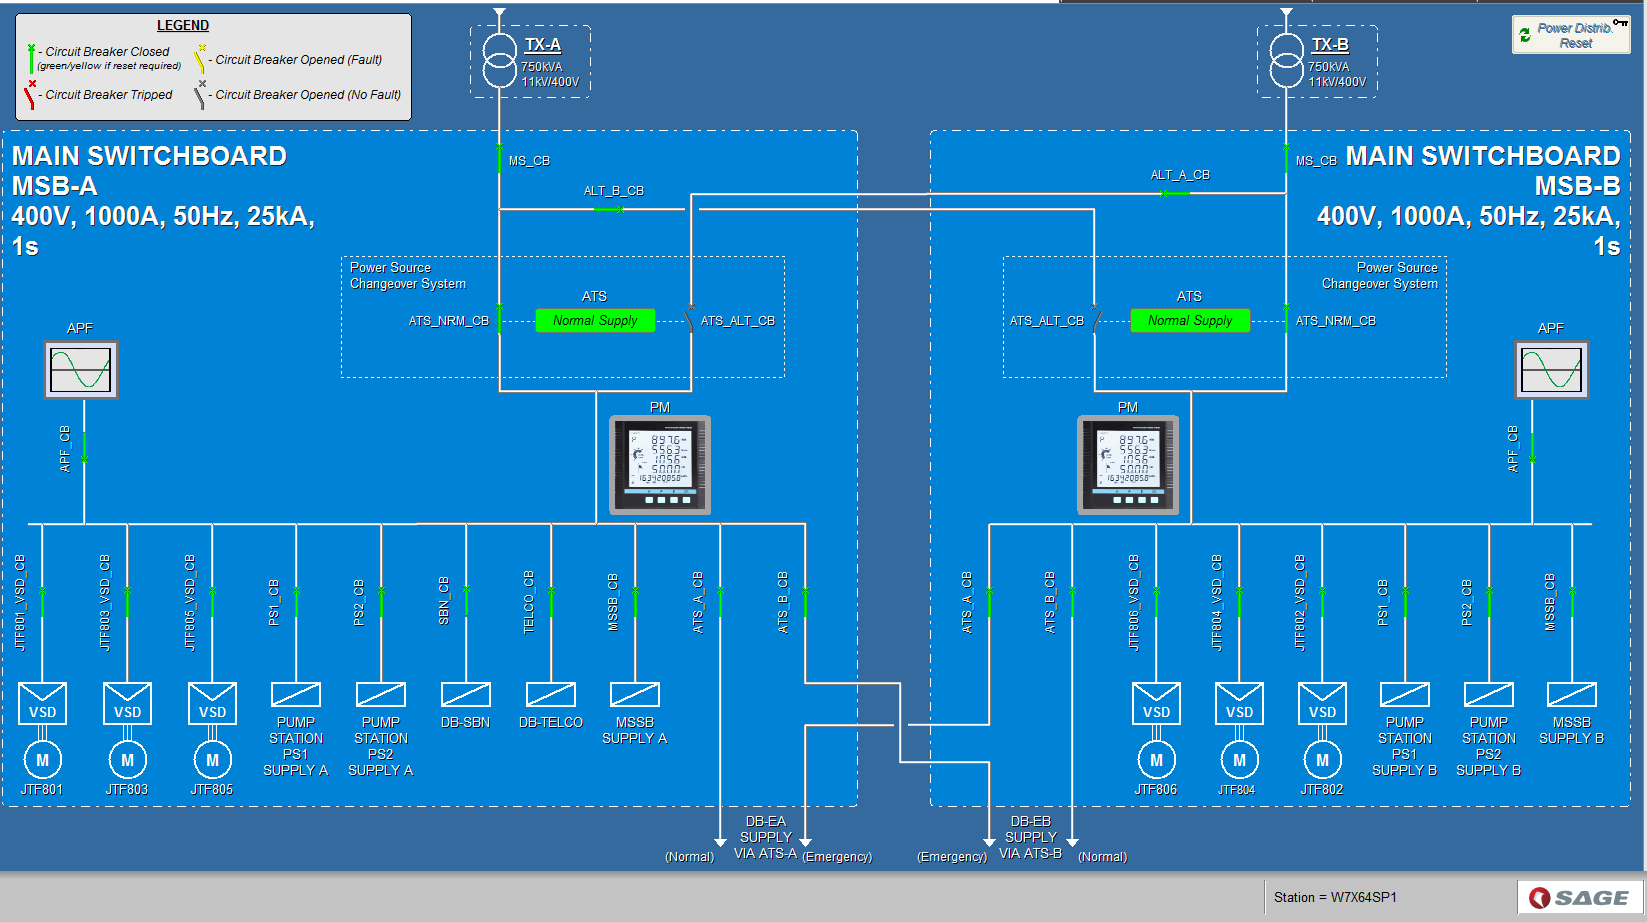Viewport: 1647px width, 922px height.
Task: Toggle MSB-A ATS_B_CB breaker
Action: pyautogui.click(x=805, y=602)
